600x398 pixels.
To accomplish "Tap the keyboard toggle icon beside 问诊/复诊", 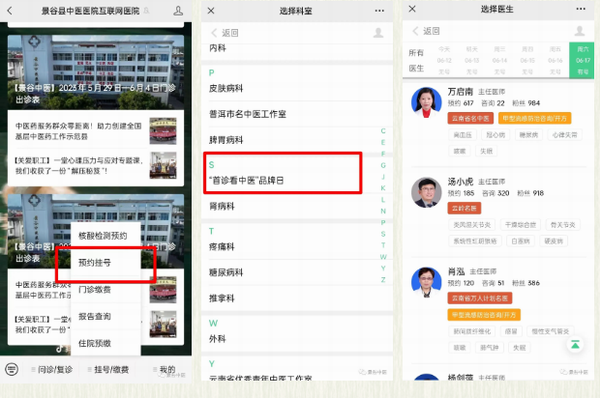I will point(11,369).
